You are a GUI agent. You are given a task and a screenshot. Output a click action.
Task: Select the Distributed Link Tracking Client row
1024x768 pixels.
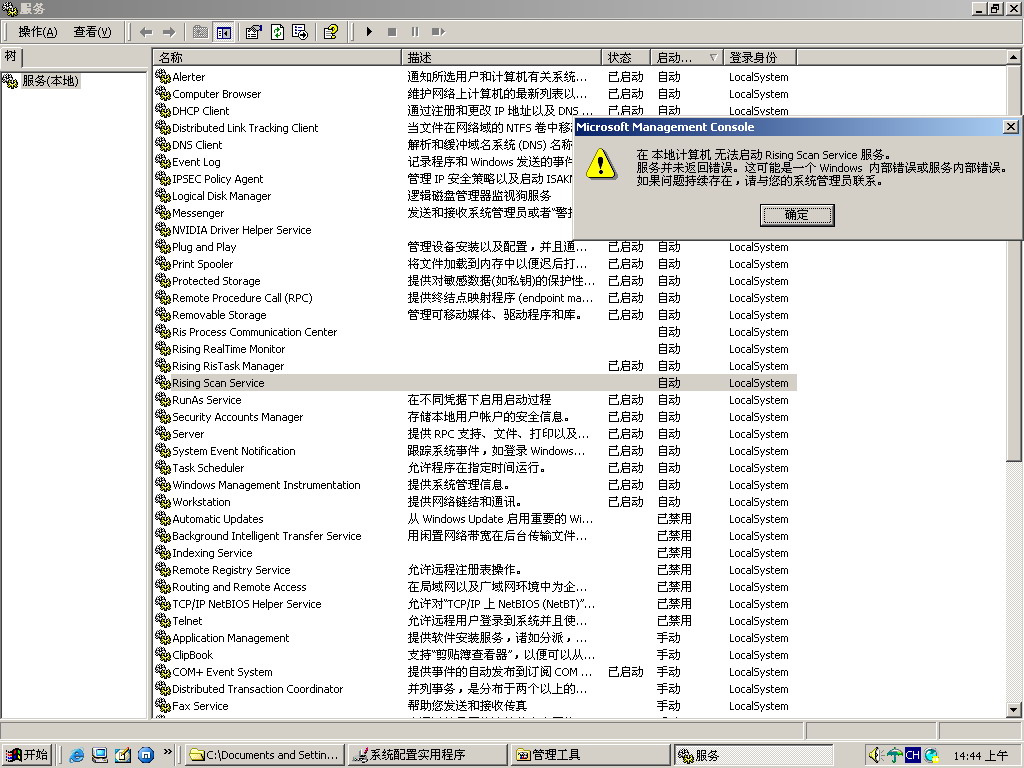tap(364, 128)
